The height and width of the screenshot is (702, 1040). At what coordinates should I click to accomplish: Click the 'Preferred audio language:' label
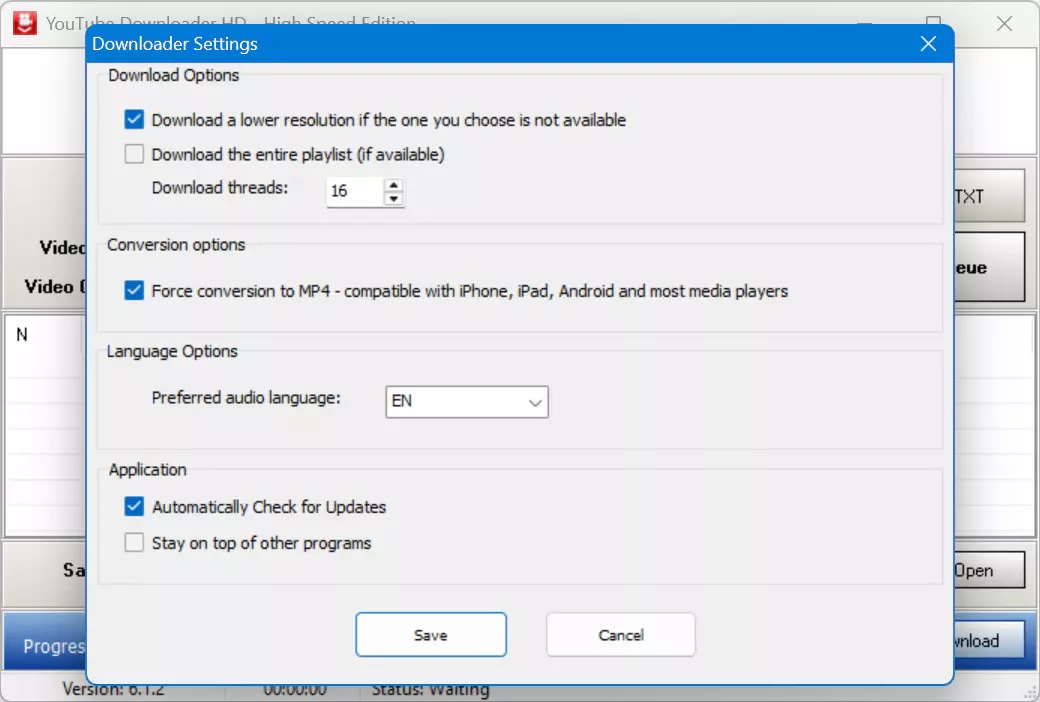pos(246,397)
